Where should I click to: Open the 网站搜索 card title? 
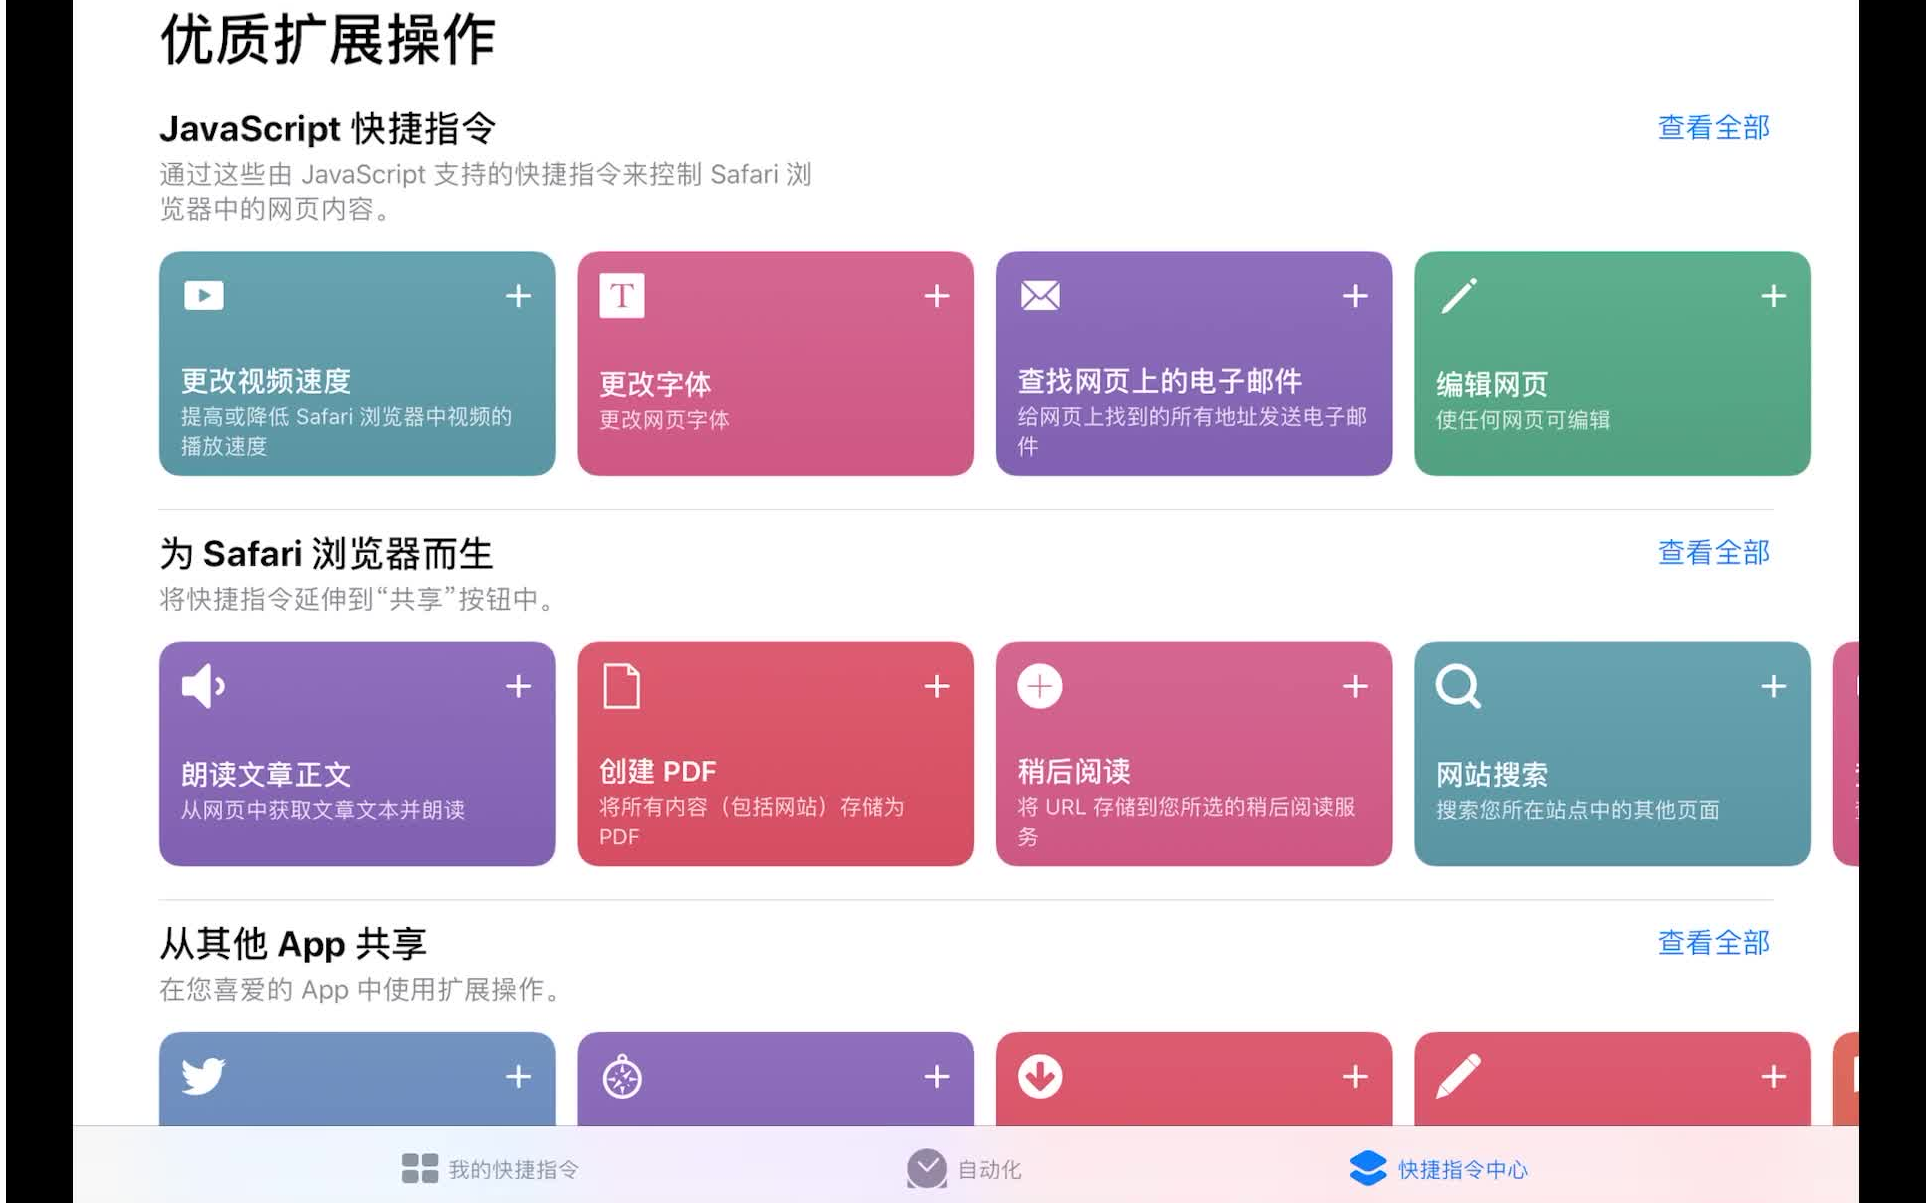pos(1492,774)
